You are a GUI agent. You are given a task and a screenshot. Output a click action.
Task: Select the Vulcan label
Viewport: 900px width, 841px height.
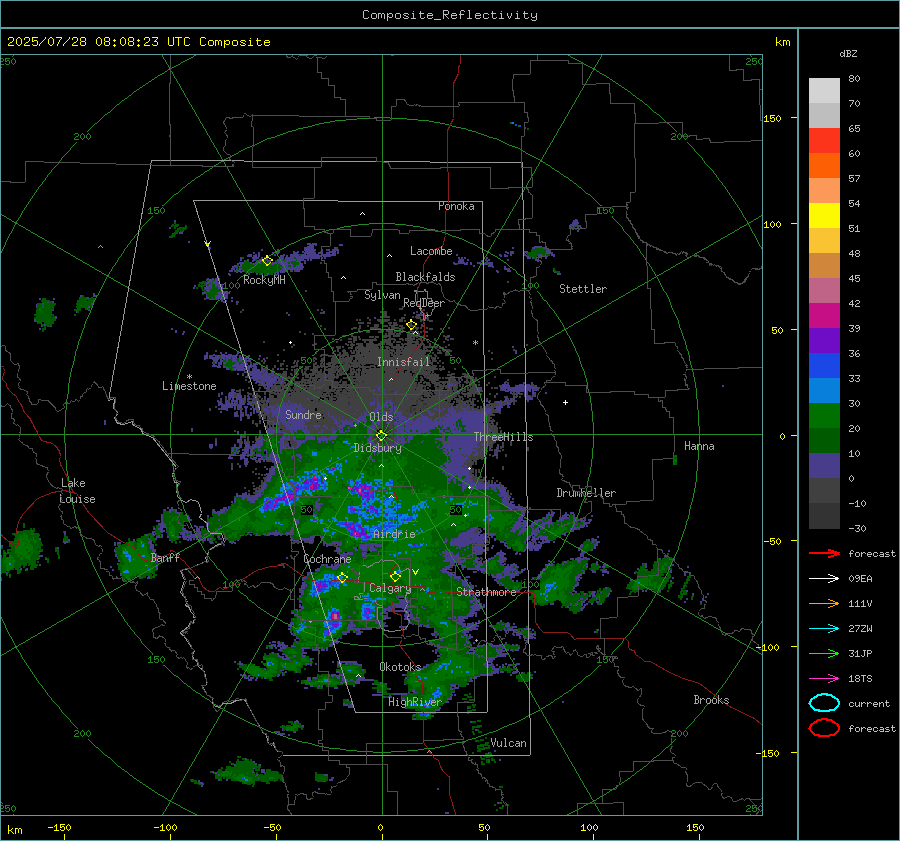(x=509, y=743)
